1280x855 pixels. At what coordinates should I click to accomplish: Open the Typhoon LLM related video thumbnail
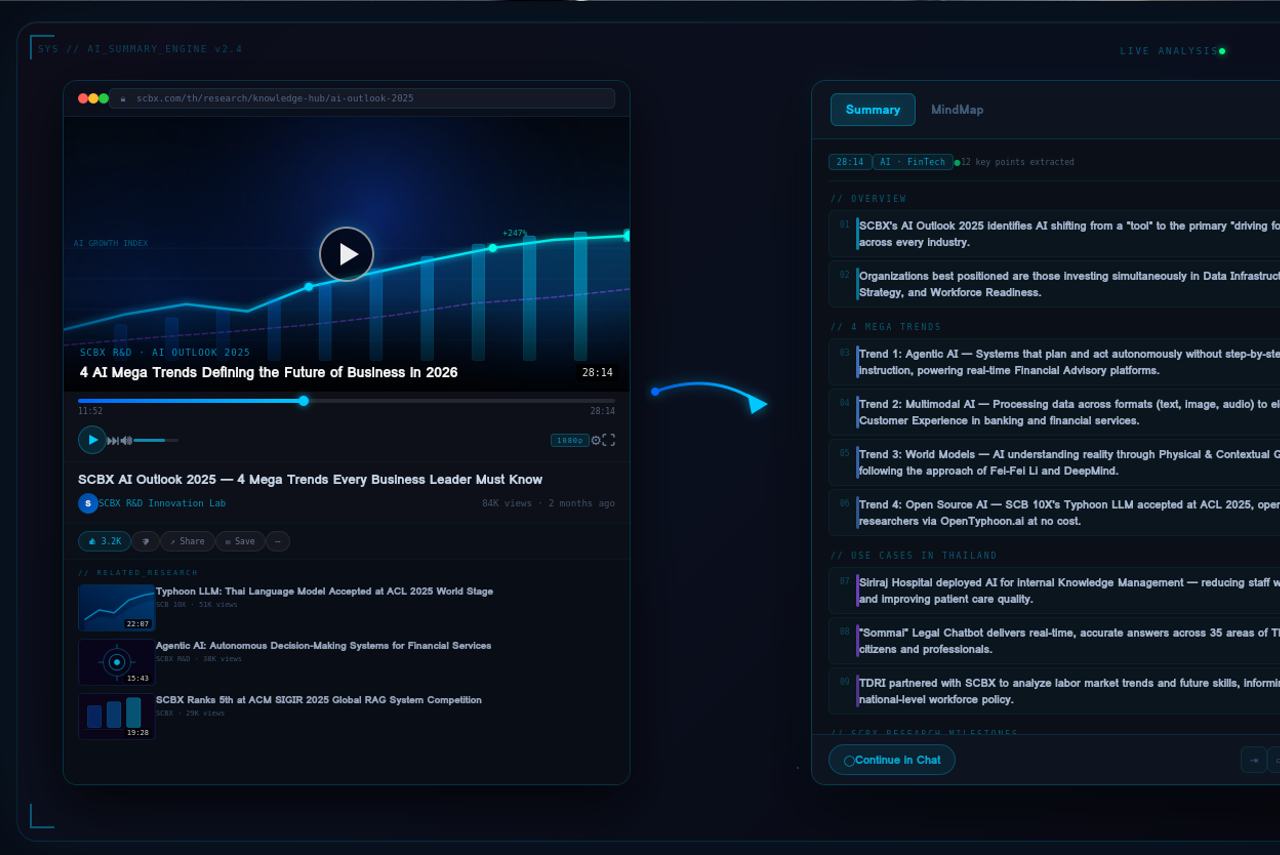click(x=116, y=607)
